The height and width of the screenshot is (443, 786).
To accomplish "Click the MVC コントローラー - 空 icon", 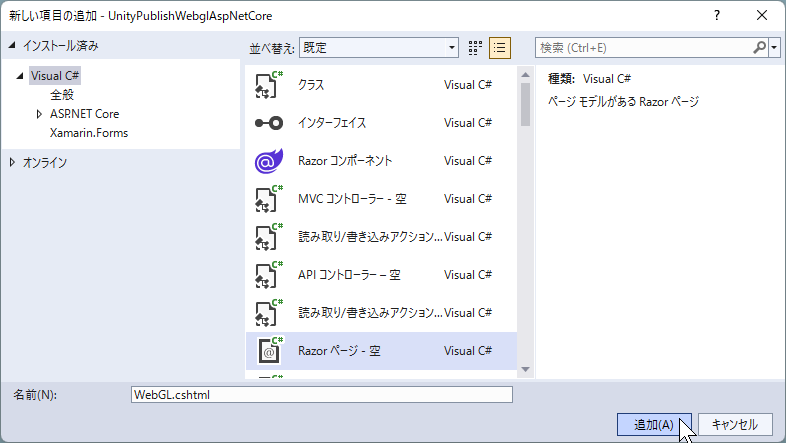I will [269, 199].
